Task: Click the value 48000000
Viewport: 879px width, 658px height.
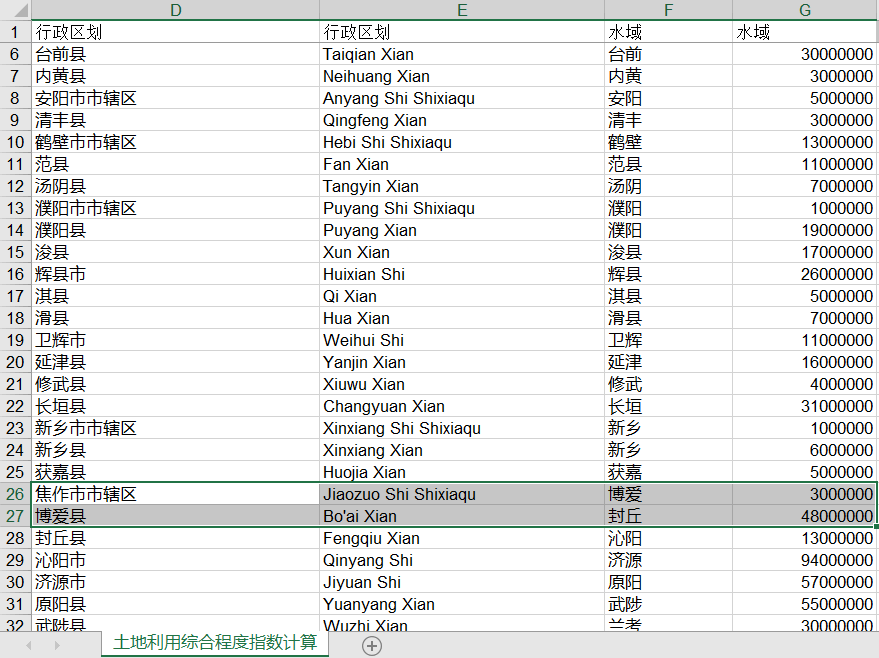Action: [x=805, y=516]
